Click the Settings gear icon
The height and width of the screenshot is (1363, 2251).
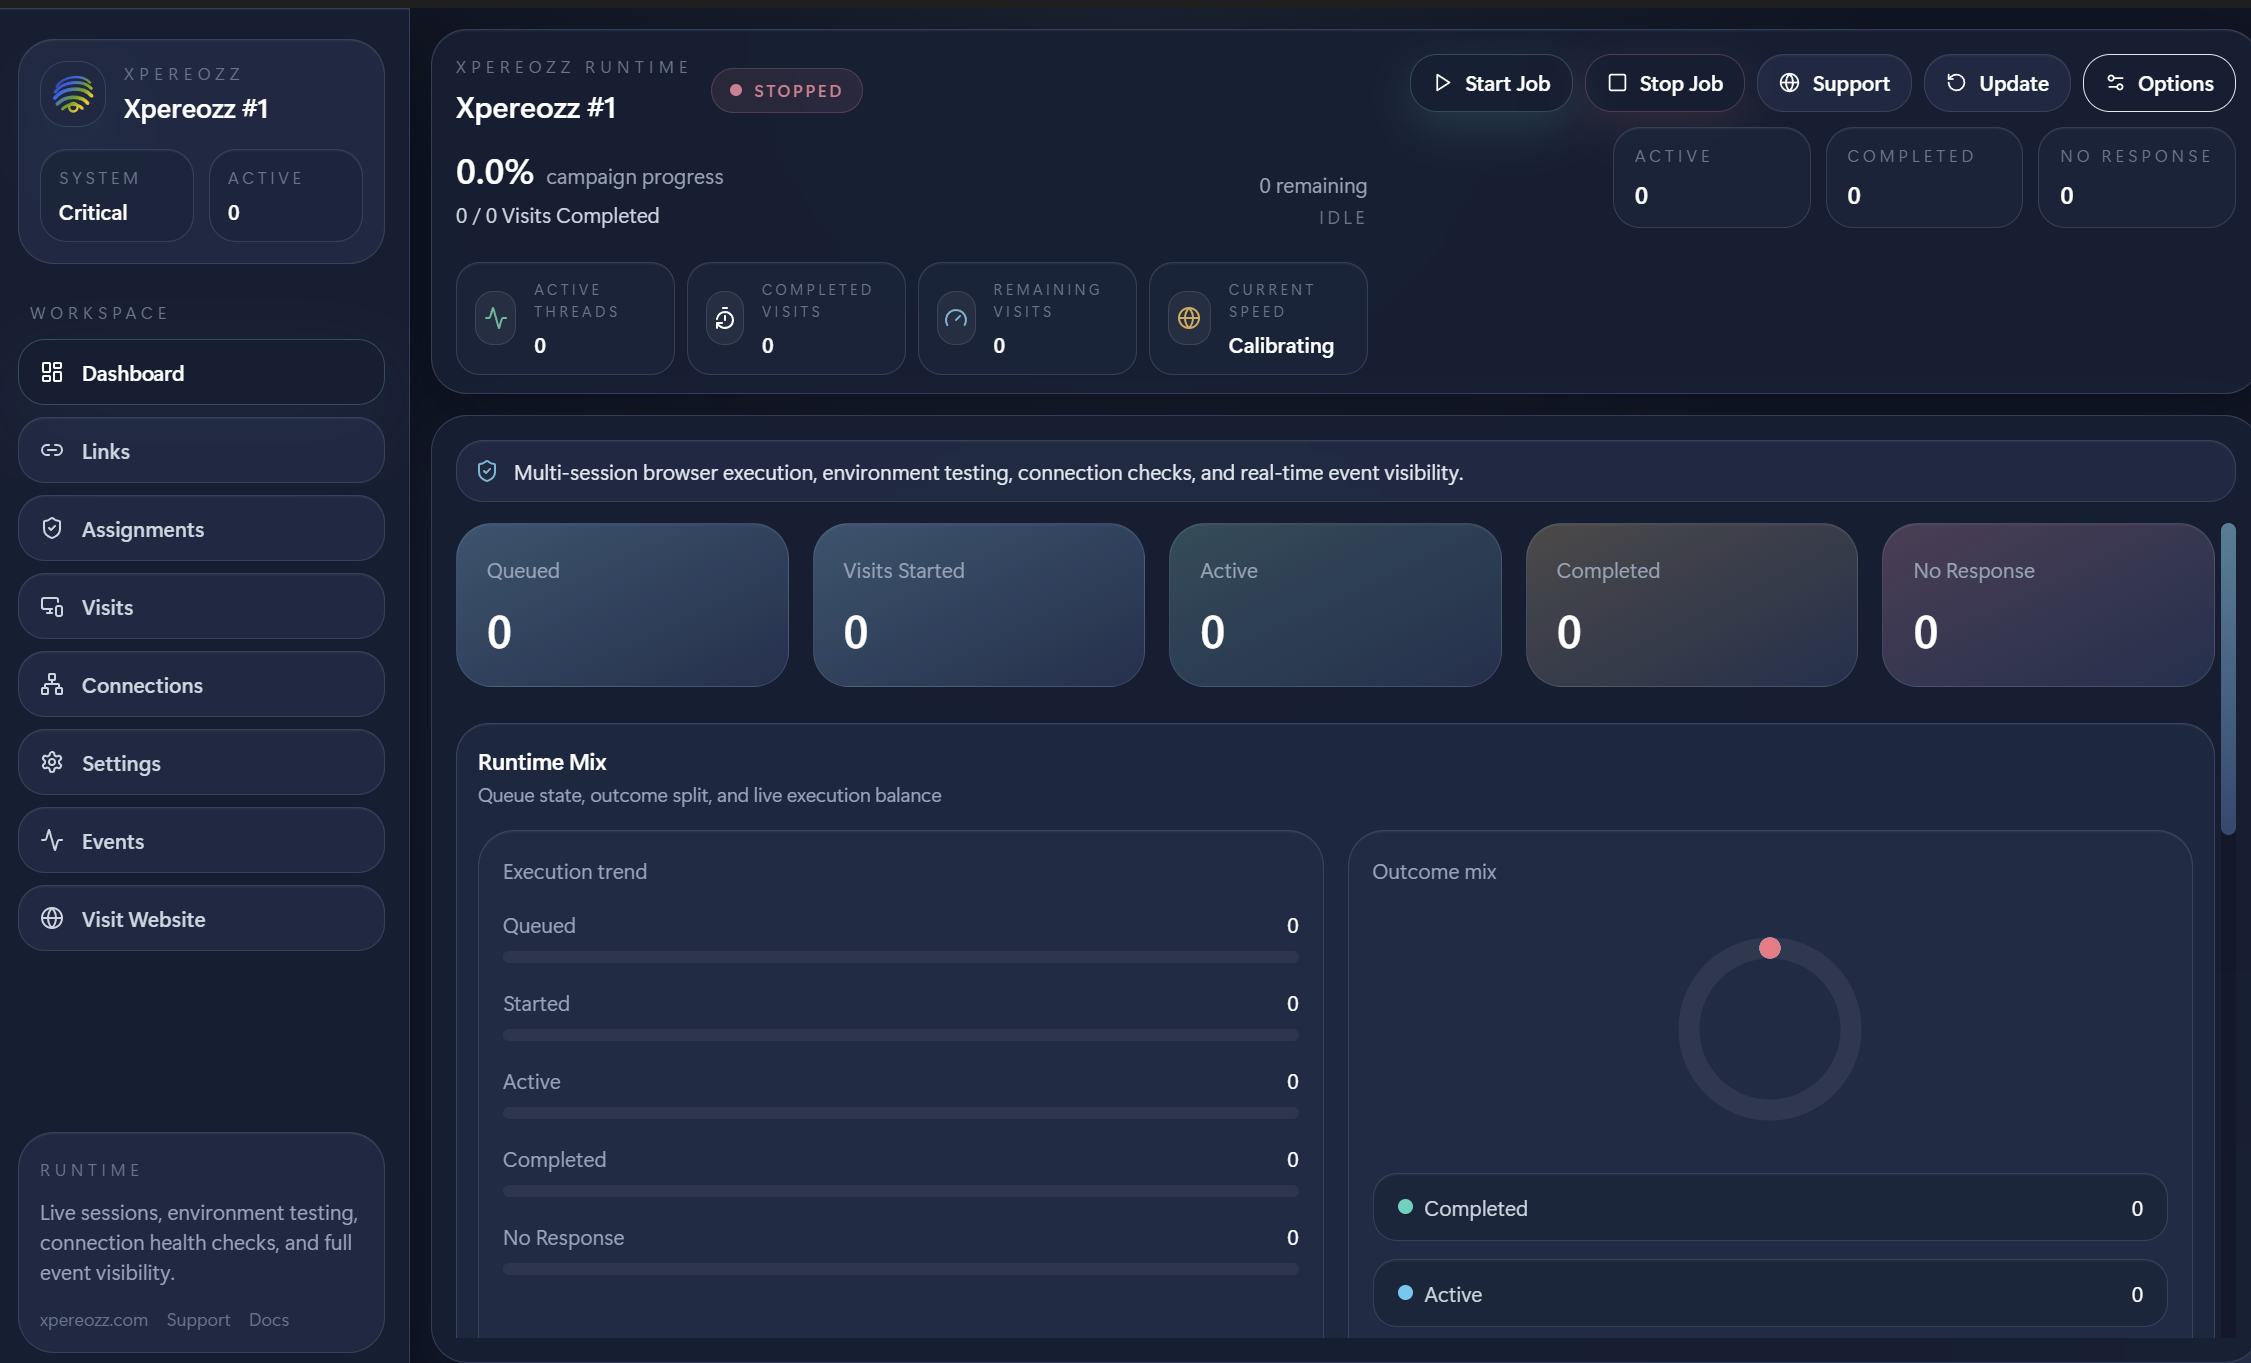pos(52,762)
